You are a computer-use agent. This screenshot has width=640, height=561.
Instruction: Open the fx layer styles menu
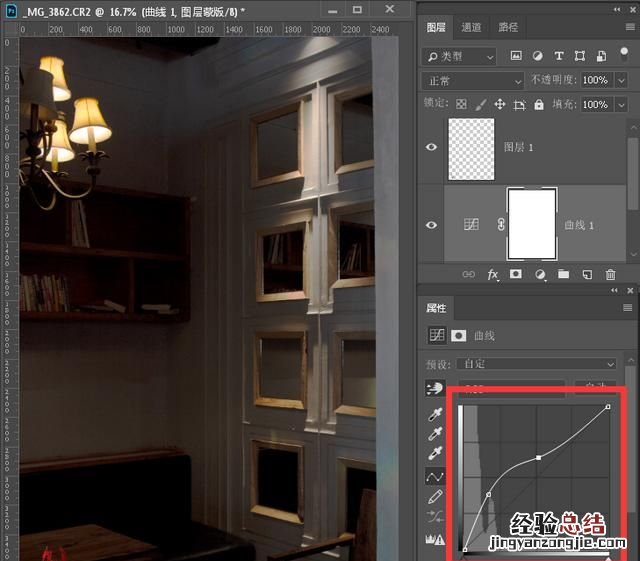492,274
